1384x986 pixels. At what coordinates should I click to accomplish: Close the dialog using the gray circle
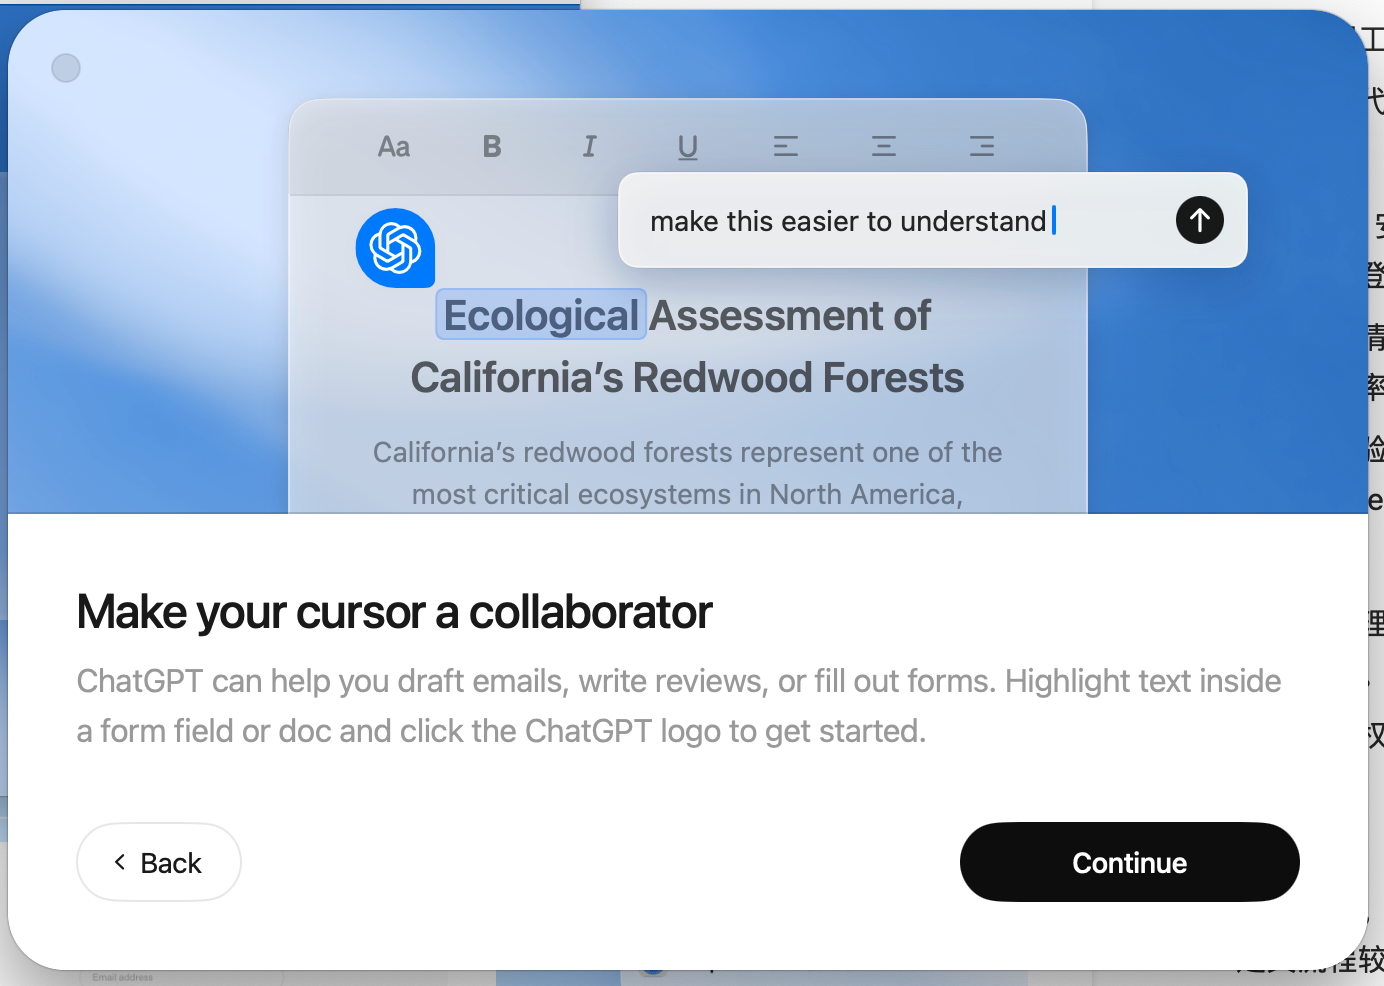point(66,68)
